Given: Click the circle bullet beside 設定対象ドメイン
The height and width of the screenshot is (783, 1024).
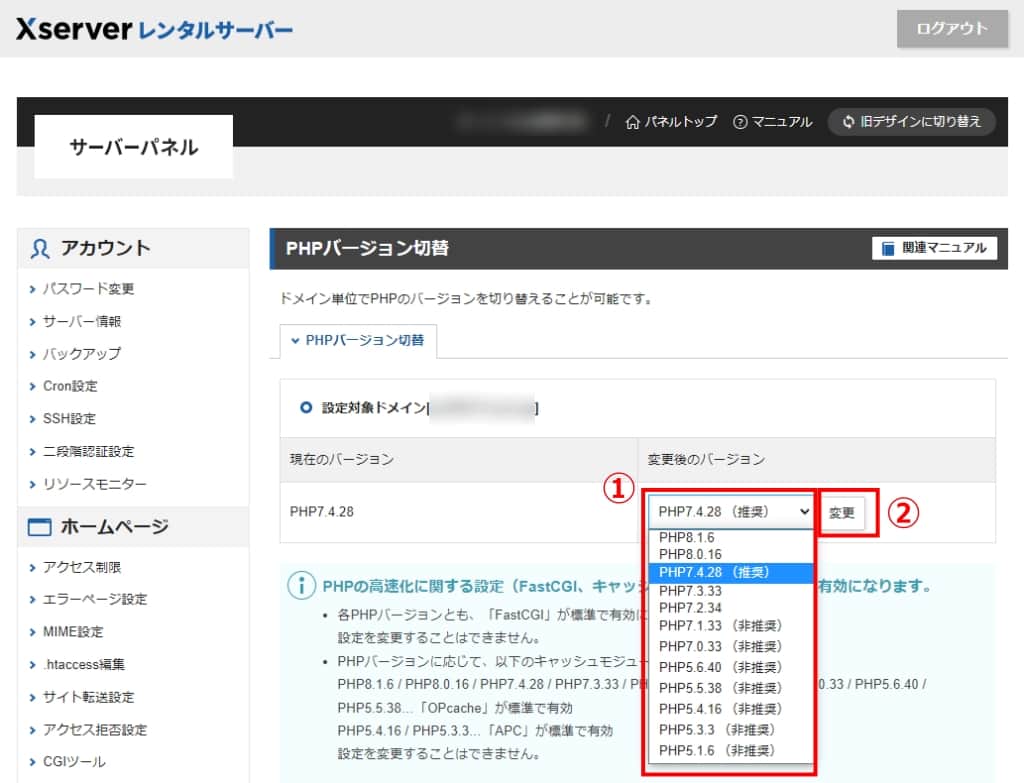Looking at the screenshot, I should pyautogui.click(x=306, y=407).
